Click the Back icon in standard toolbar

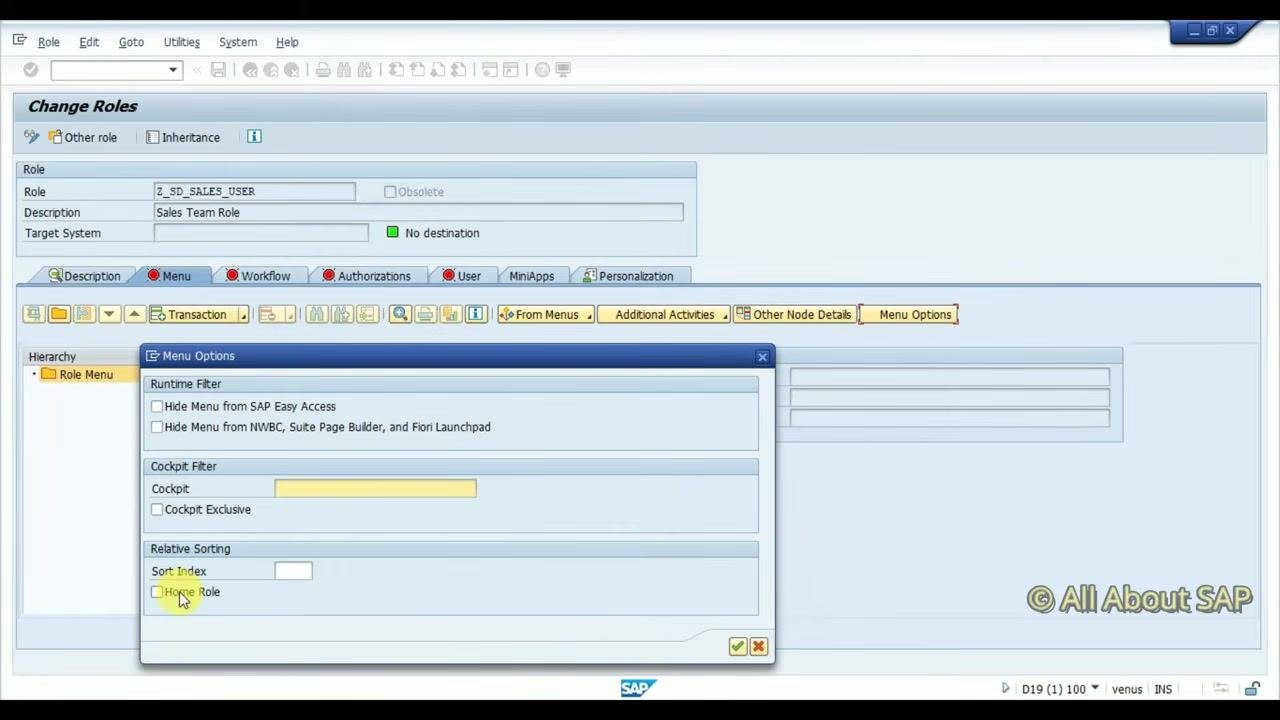click(250, 70)
